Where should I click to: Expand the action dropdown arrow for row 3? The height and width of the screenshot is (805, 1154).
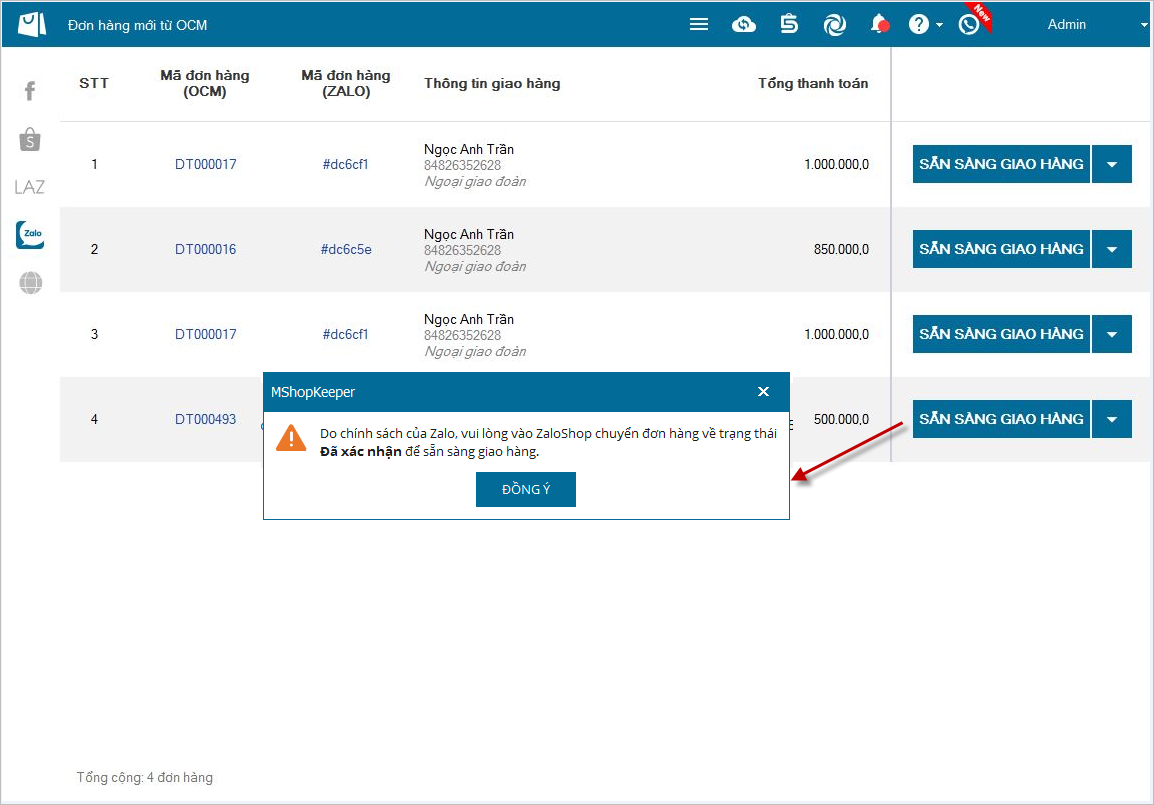(x=1112, y=334)
